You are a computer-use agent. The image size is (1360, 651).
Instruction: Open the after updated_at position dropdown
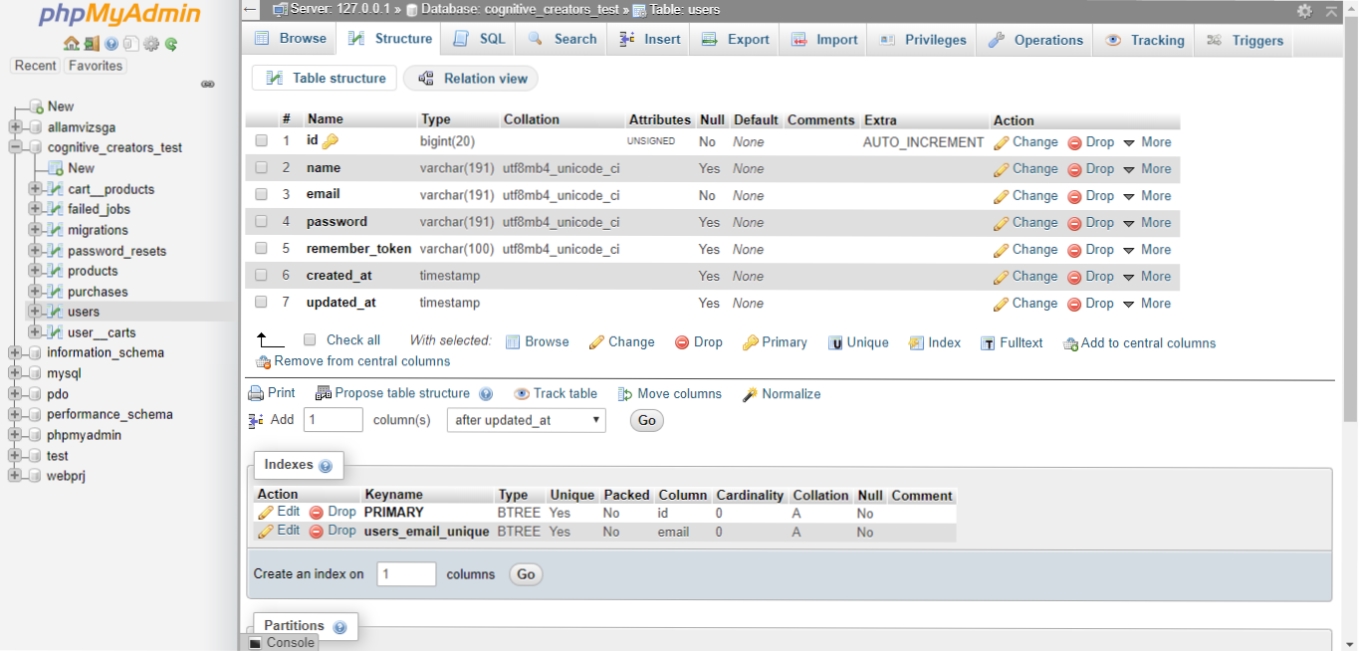click(x=526, y=421)
